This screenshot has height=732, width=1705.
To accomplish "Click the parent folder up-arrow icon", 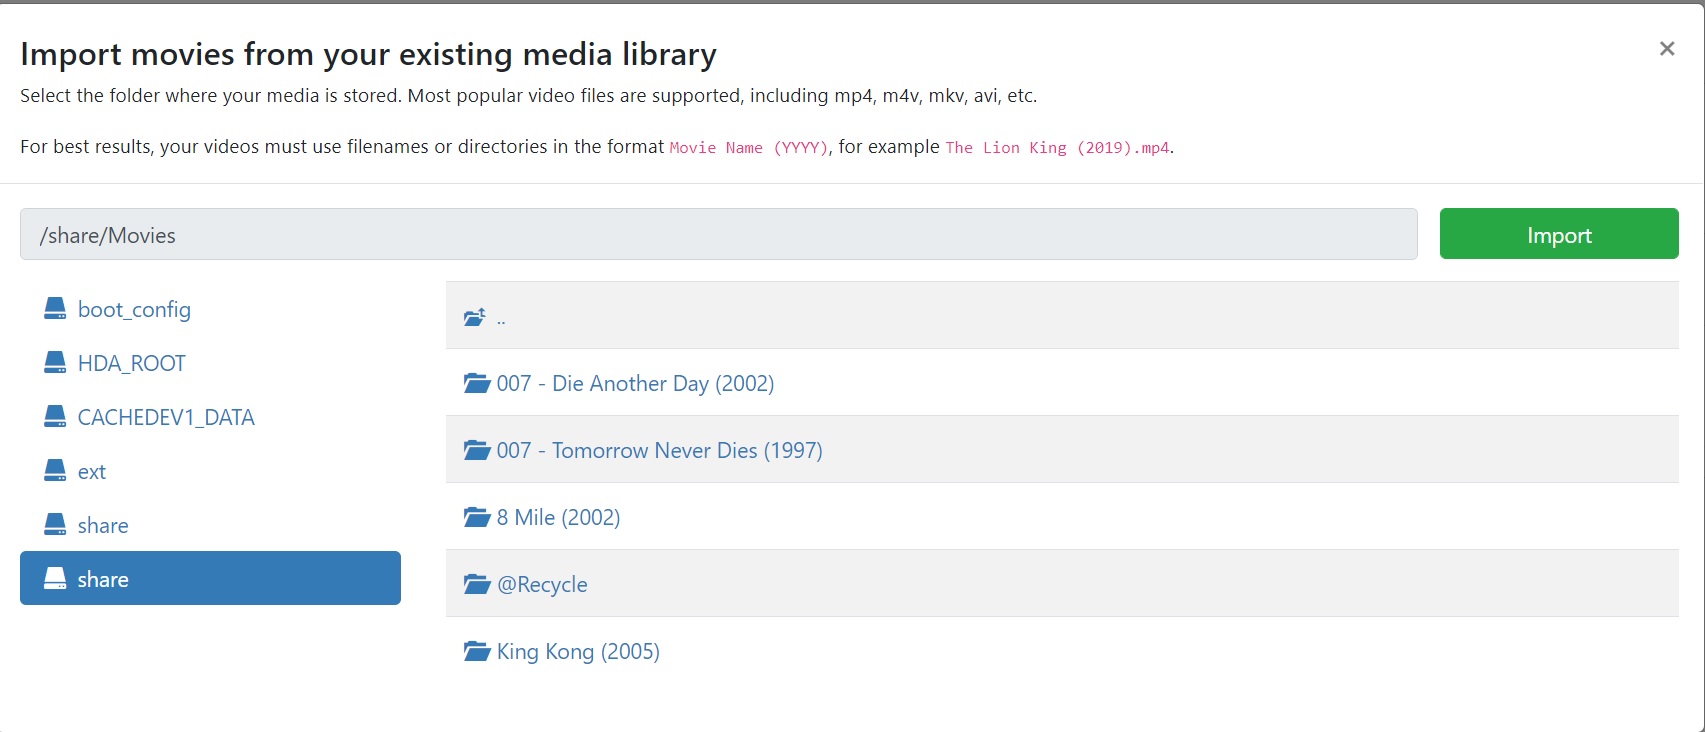I will (475, 318).
